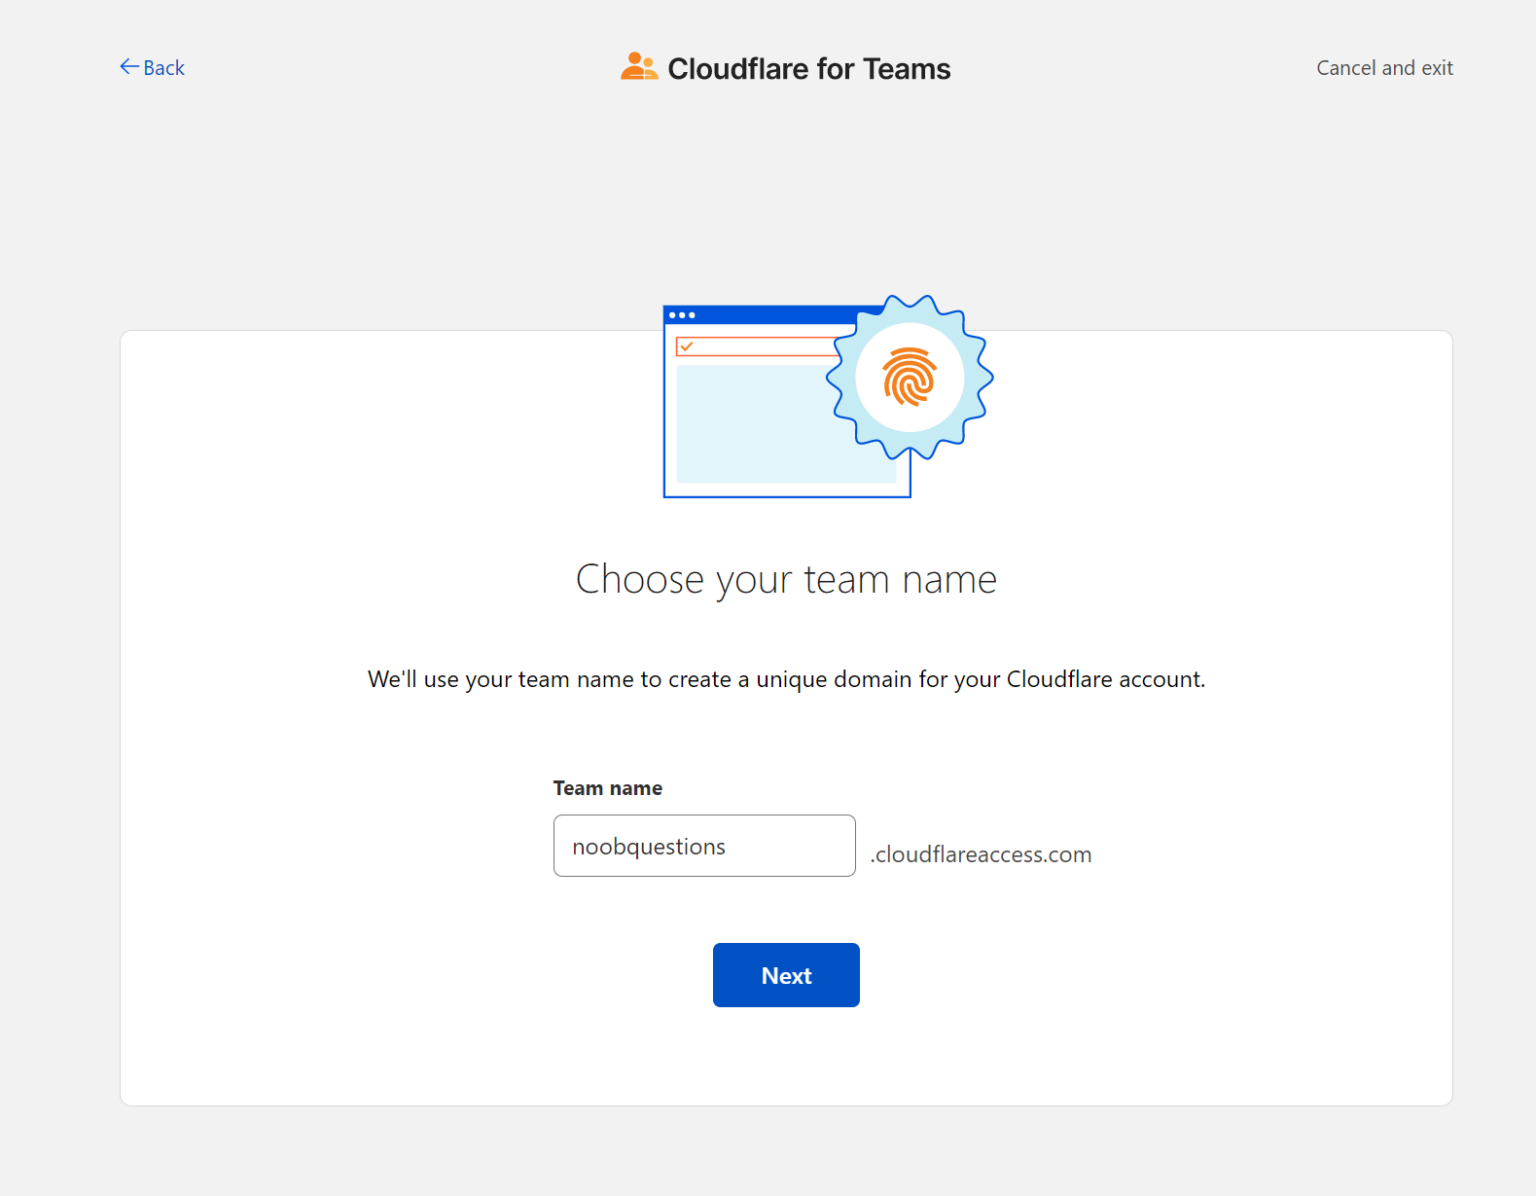The height and width of the screenshot is (1196, 1536).
Task: Click the .cloudflareaccess.com domain suffix
Action: pos(980,854)
